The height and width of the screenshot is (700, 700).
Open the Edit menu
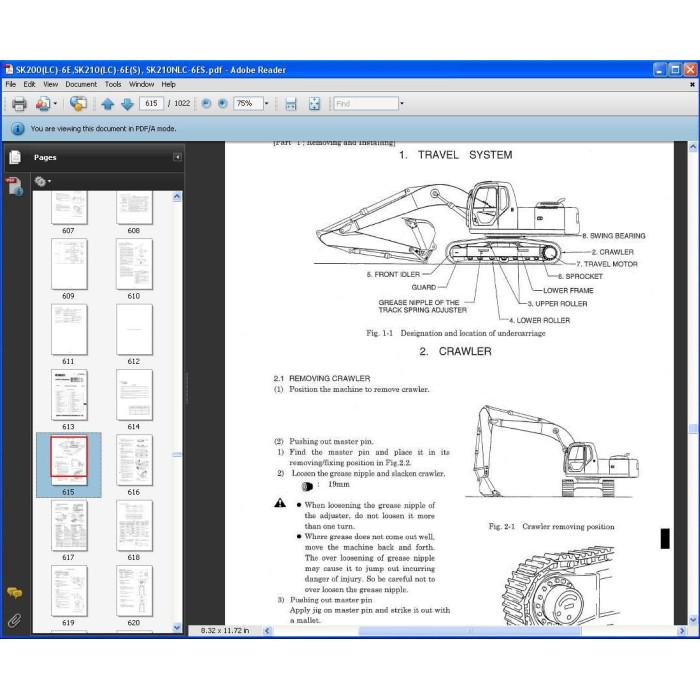[x=29, y=84]
